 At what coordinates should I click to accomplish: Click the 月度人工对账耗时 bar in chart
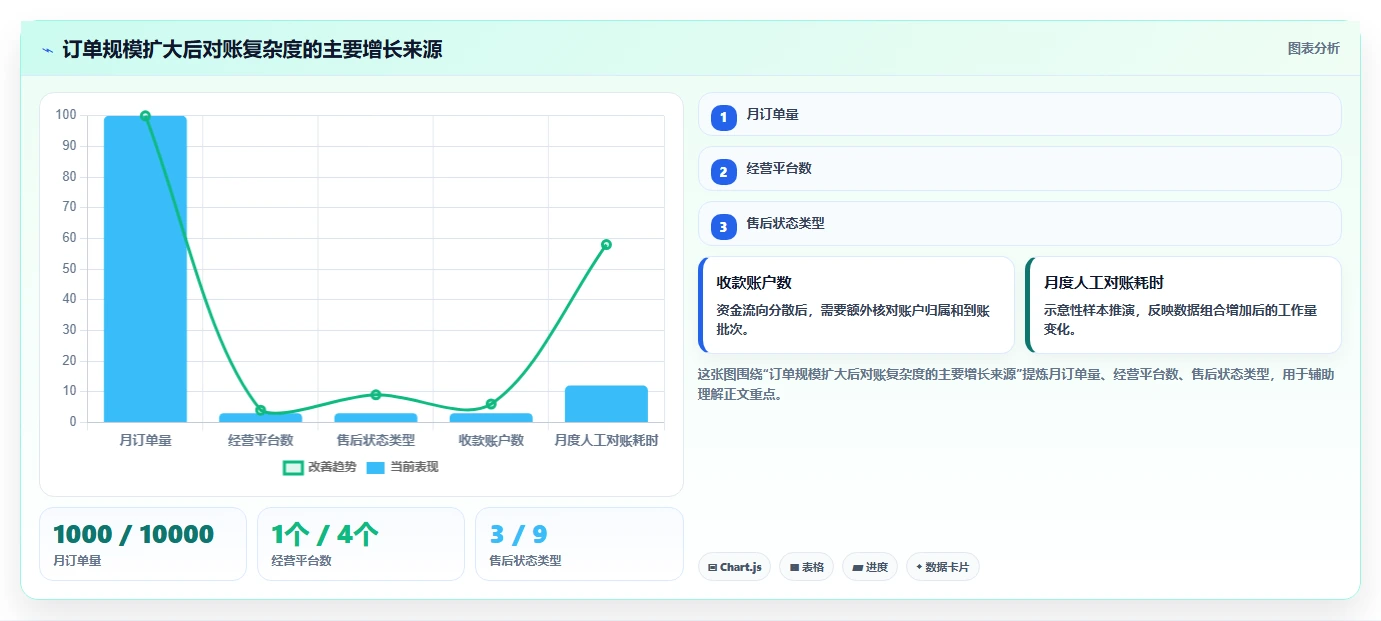606,404
